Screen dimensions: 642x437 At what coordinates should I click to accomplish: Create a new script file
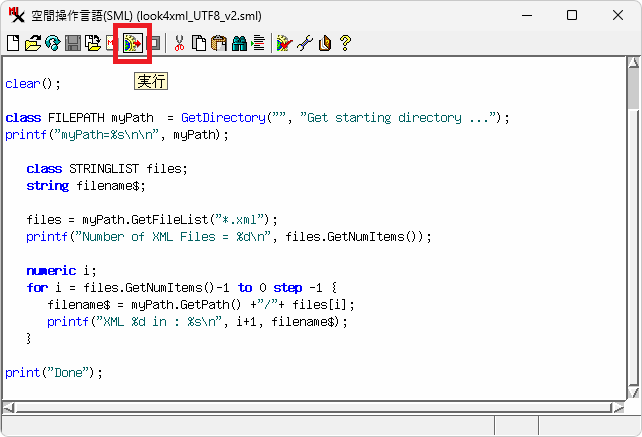pos(13,43)
